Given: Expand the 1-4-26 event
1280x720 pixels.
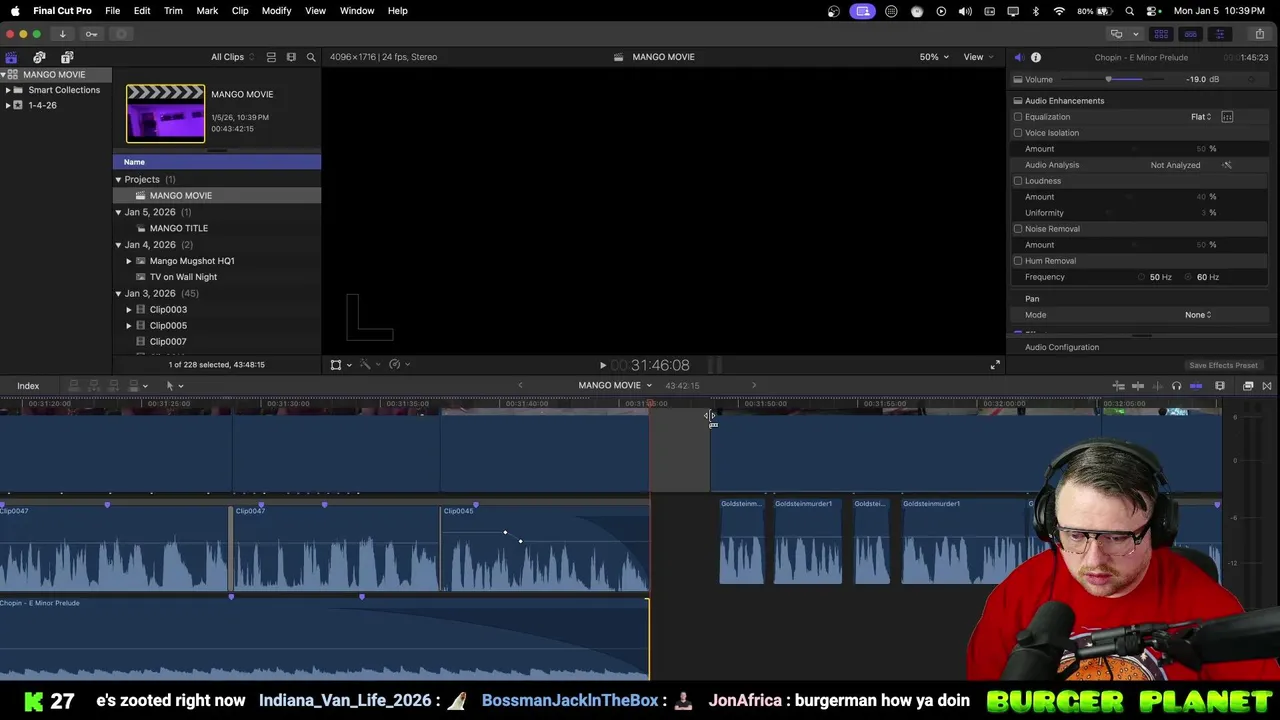Looking at the screenshot, I should [8, 105].
